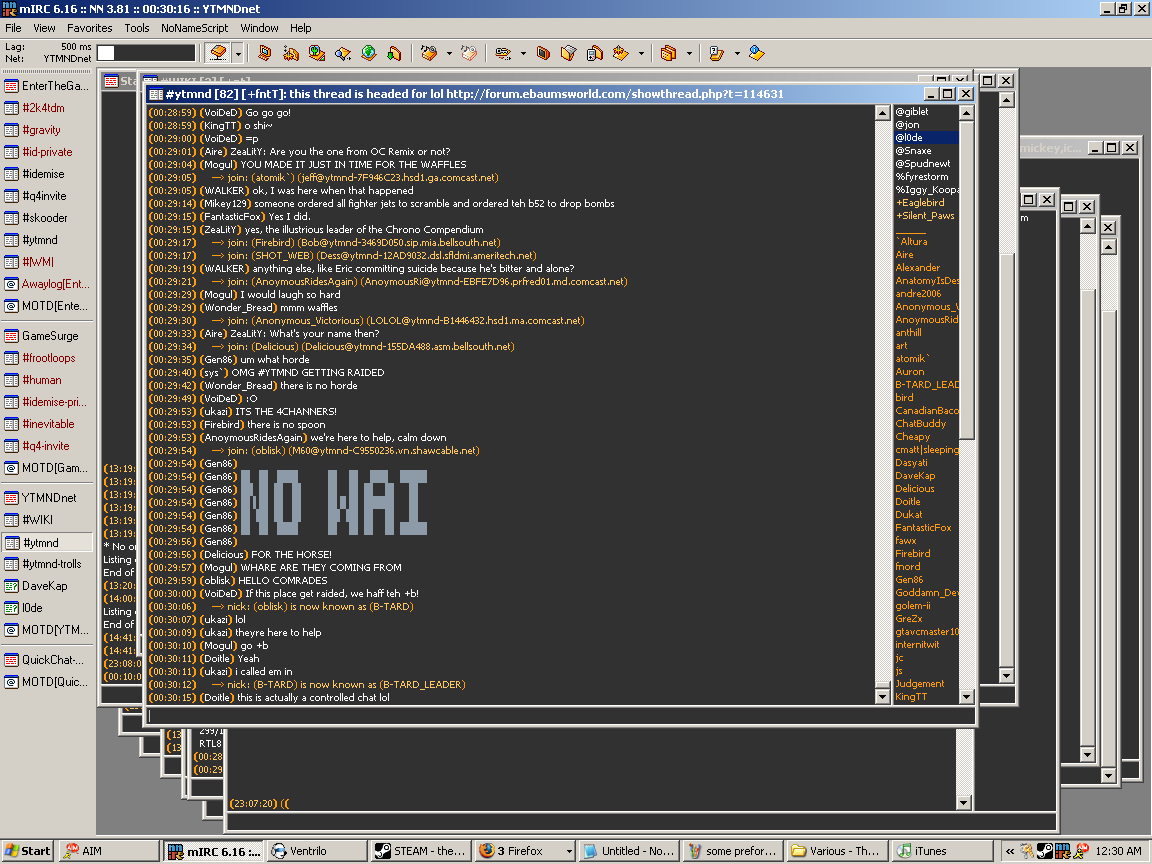Click the Start button

click(27, 851)
